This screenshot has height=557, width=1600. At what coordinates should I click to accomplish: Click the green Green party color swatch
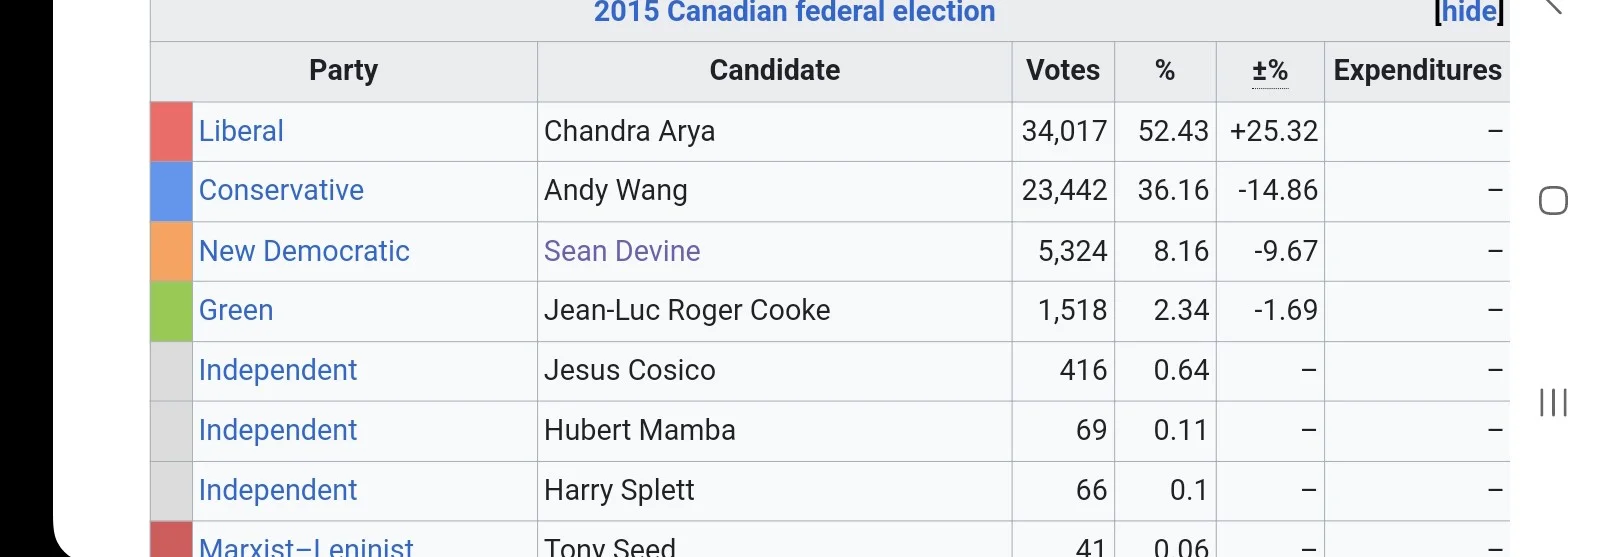(x=171, y=310)
